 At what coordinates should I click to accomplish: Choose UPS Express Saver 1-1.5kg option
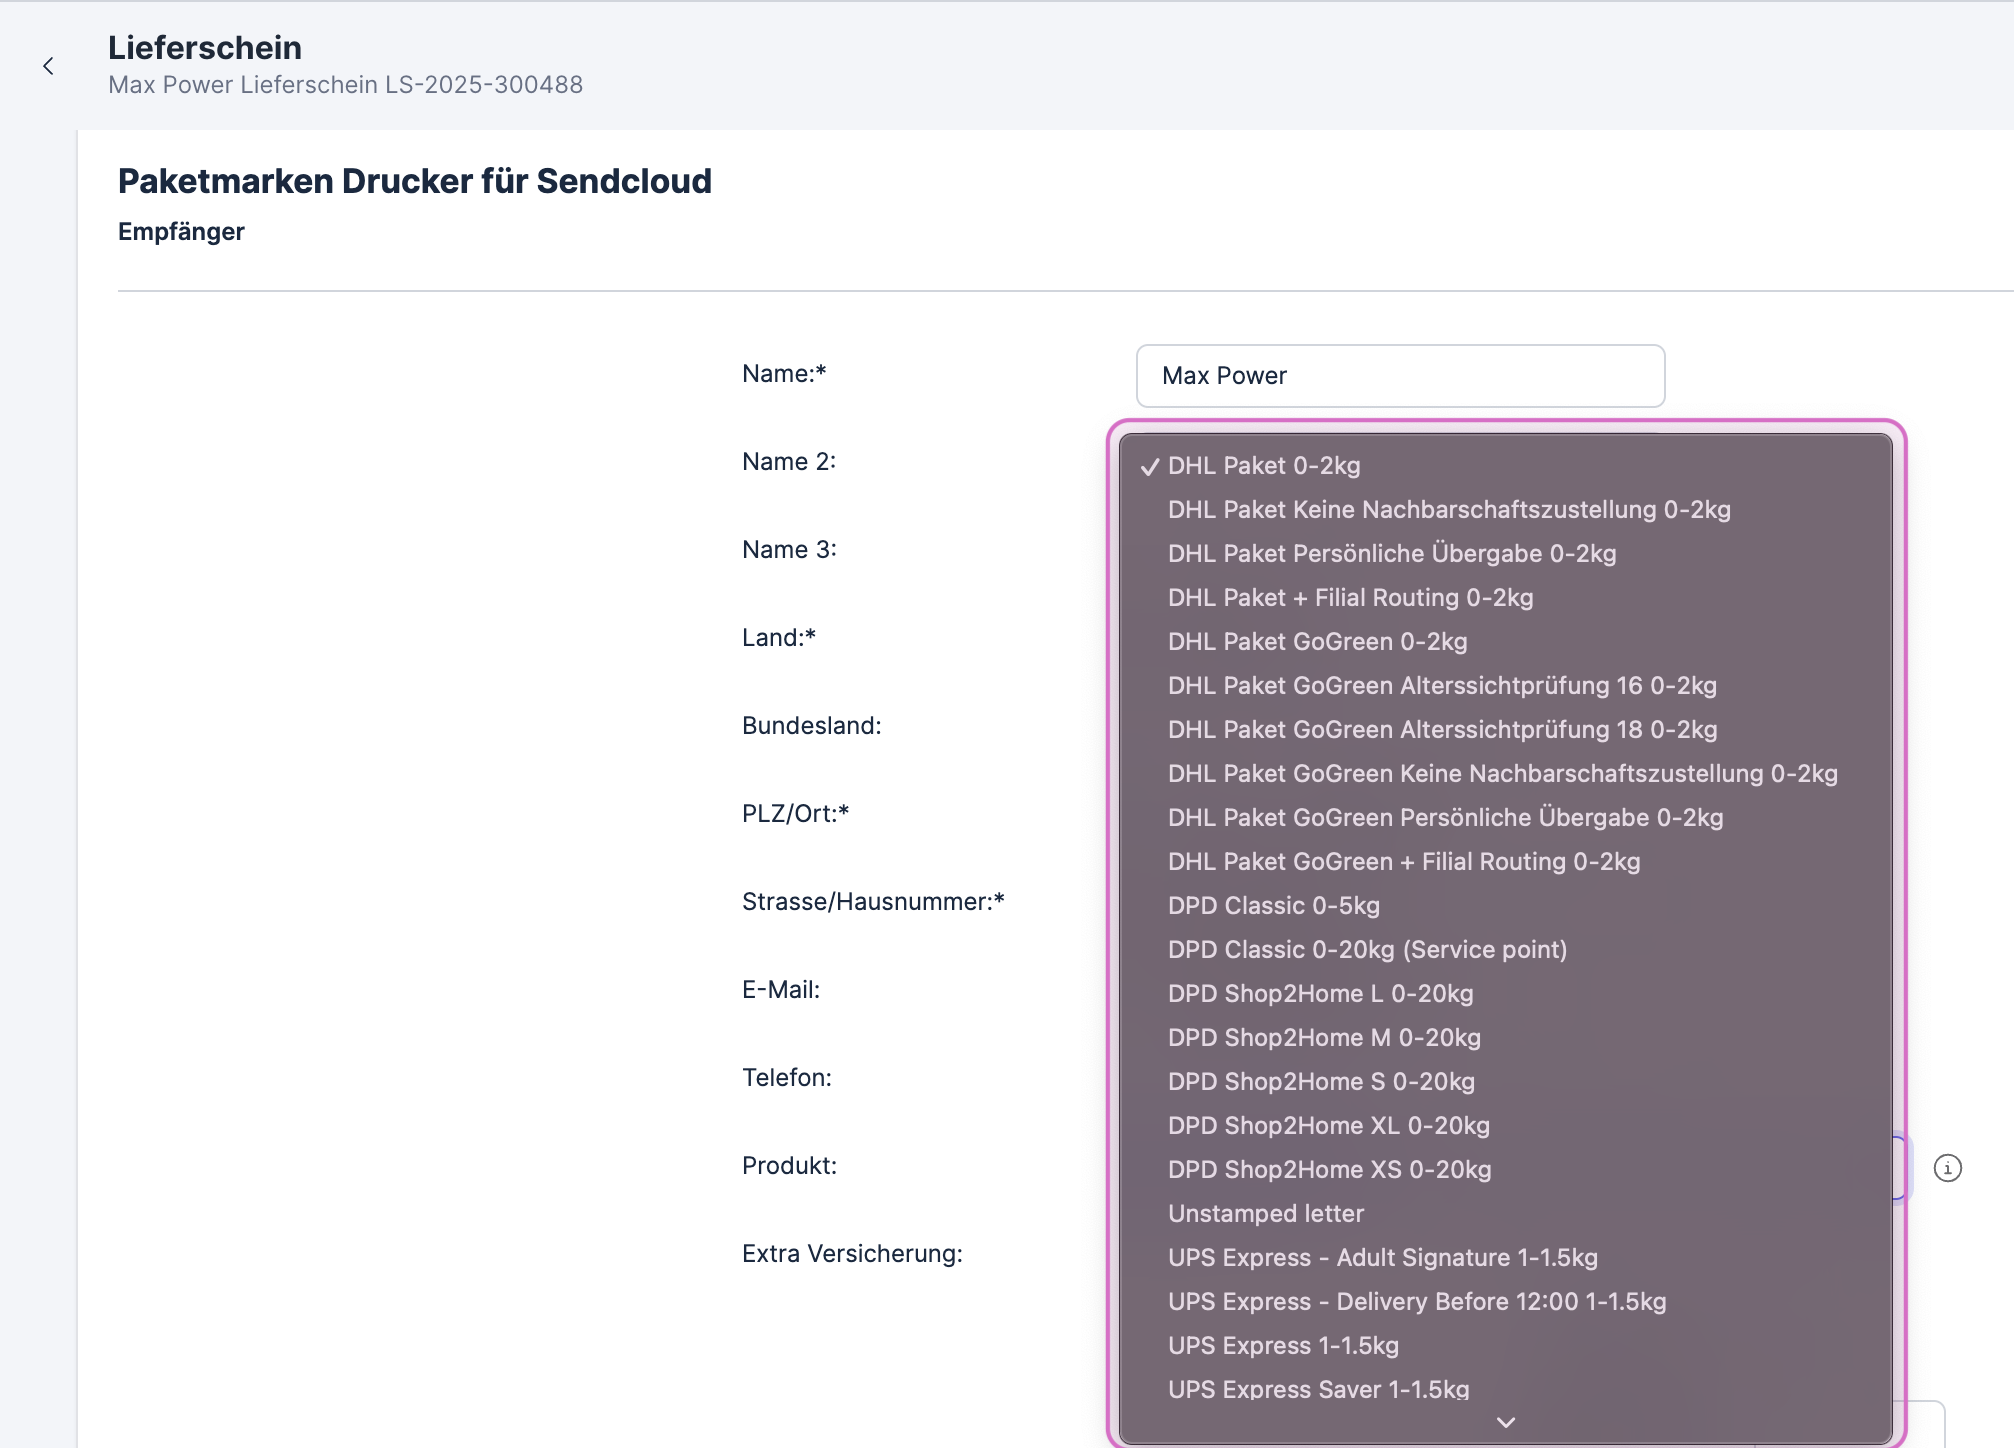[1319, 1389]
